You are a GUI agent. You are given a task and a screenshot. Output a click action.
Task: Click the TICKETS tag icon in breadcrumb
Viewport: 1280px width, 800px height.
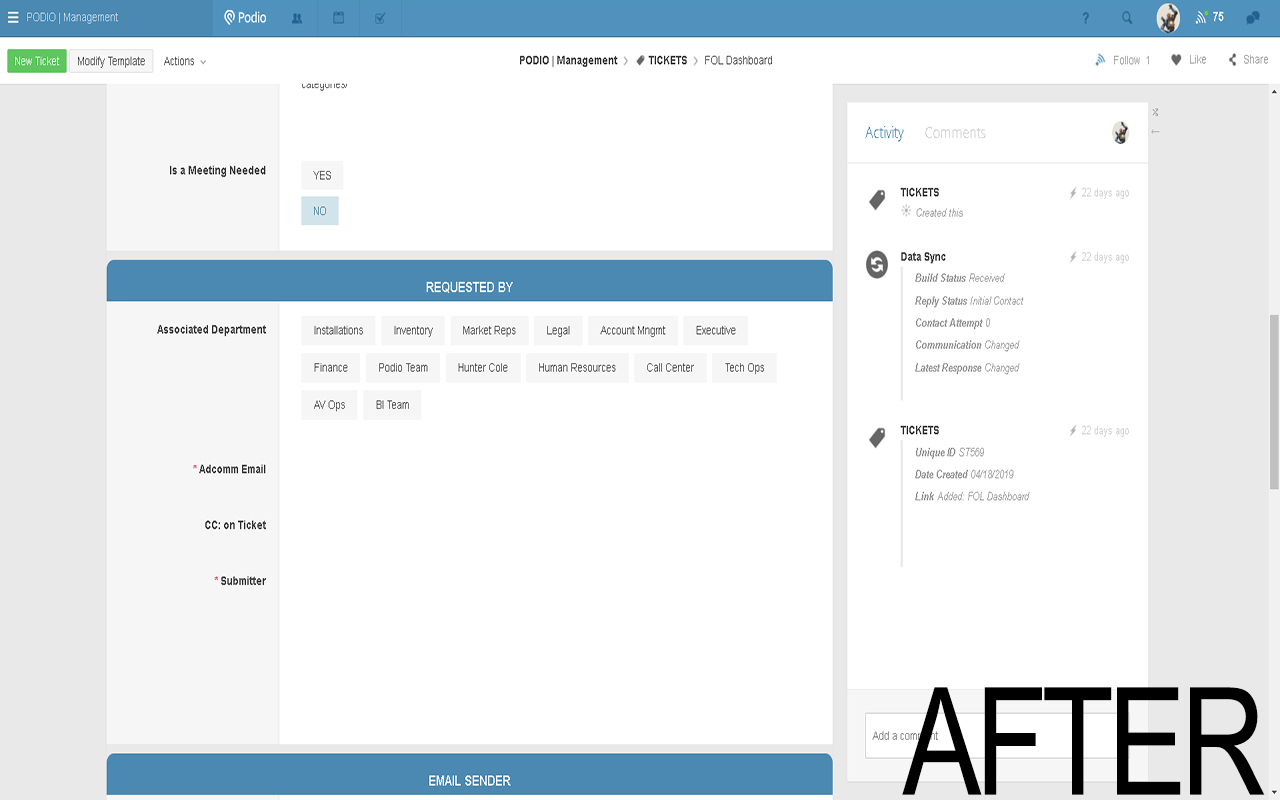pyautogui.click(x=640, y=61)
